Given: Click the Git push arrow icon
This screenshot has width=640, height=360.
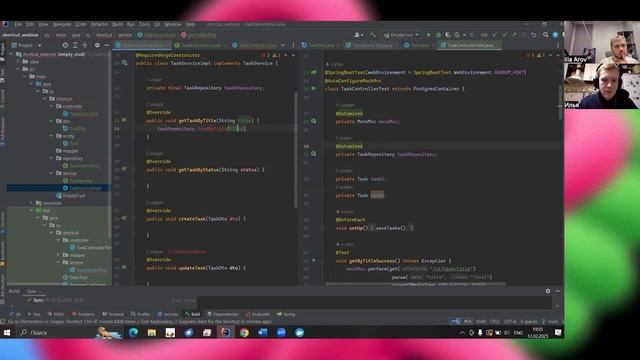Looking at the screenshot, I should [514, 35].
